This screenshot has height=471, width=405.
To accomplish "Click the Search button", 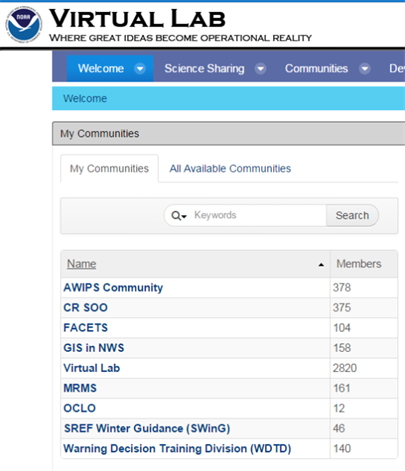I will [352, 215].
